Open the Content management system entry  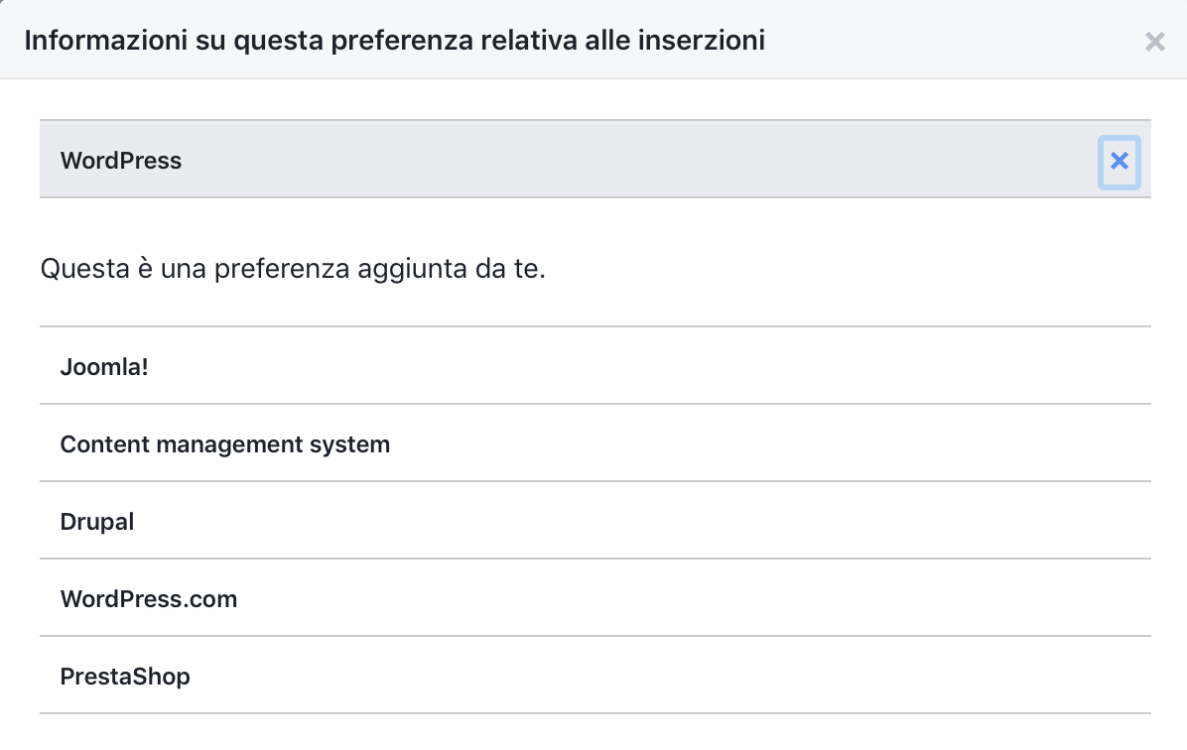[222, 443]
